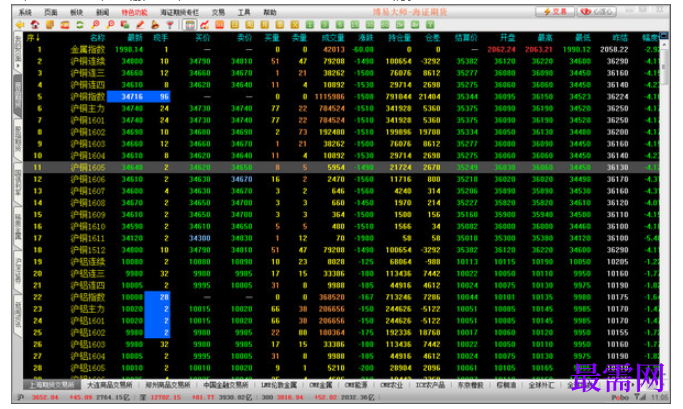Click the yellow back arrow icon
This screenshot has height=409, width=683.
pyautogui.click(x=19, y=25)
